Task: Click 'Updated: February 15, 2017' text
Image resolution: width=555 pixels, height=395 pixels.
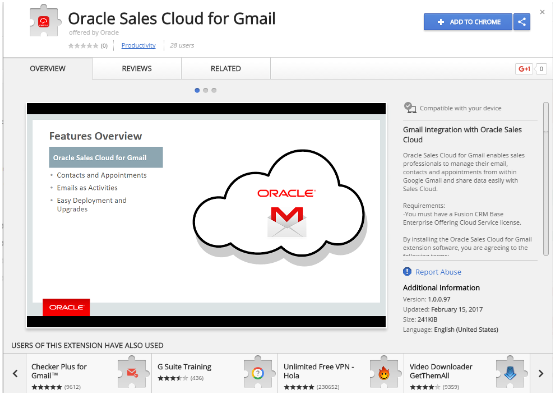Action: pos(443,309)
